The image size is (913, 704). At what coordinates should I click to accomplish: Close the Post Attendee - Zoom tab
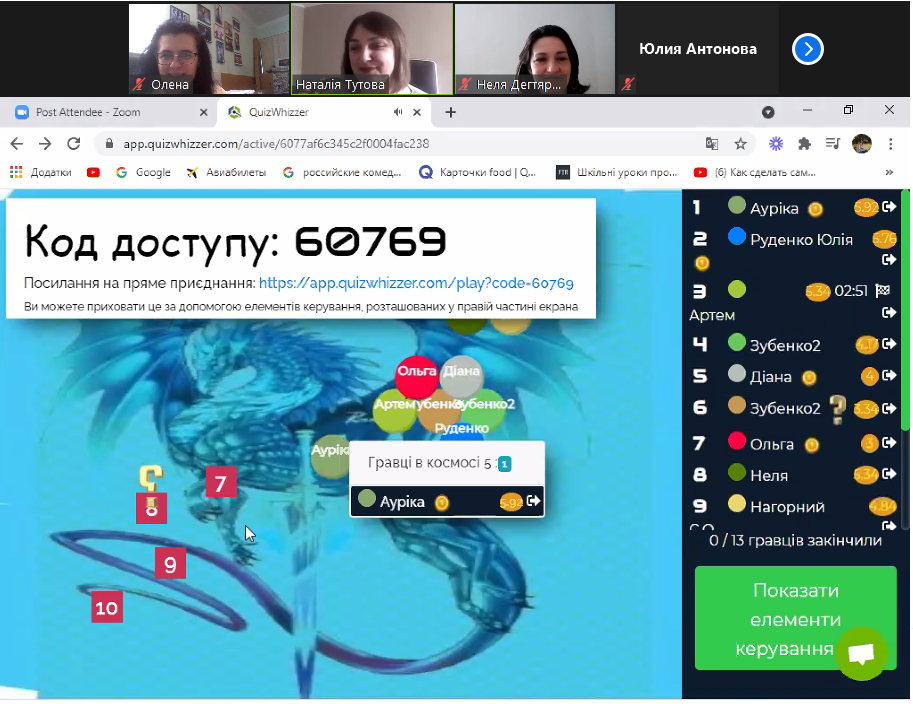pyautogui.click(x=203, y=112)
